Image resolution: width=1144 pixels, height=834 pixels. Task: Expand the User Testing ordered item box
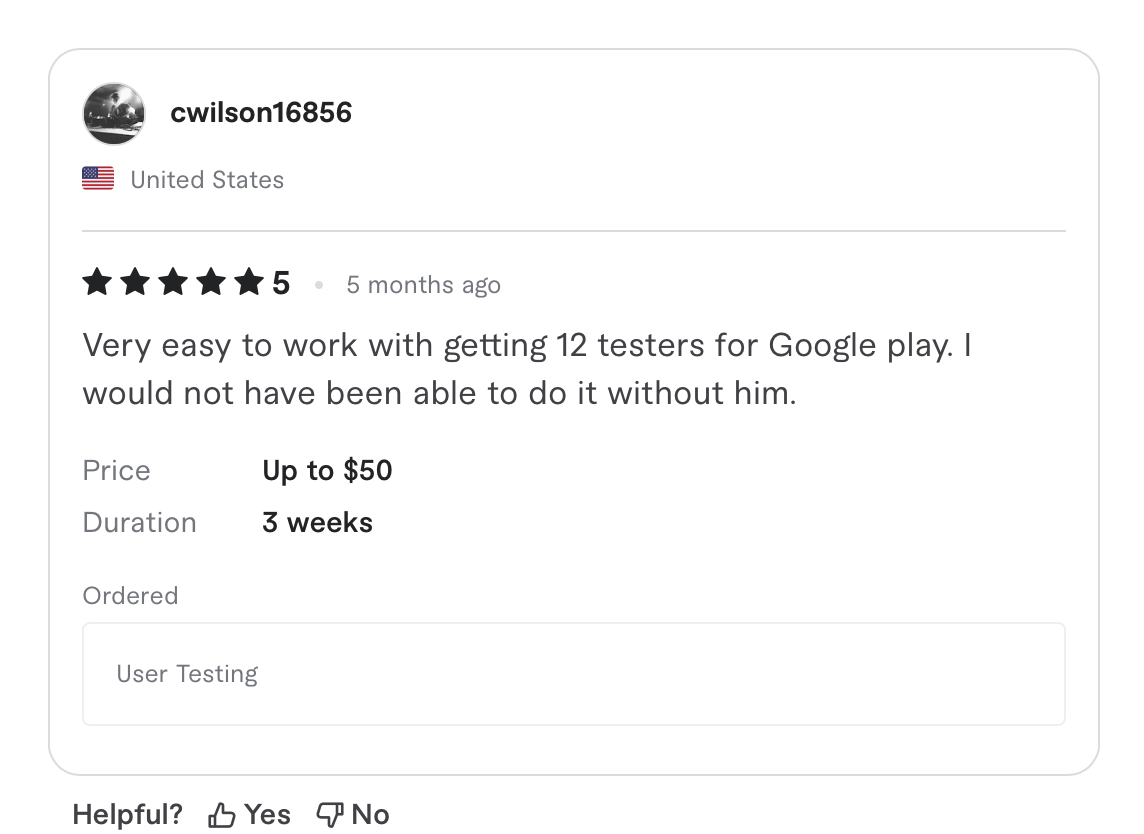point(574,673)
